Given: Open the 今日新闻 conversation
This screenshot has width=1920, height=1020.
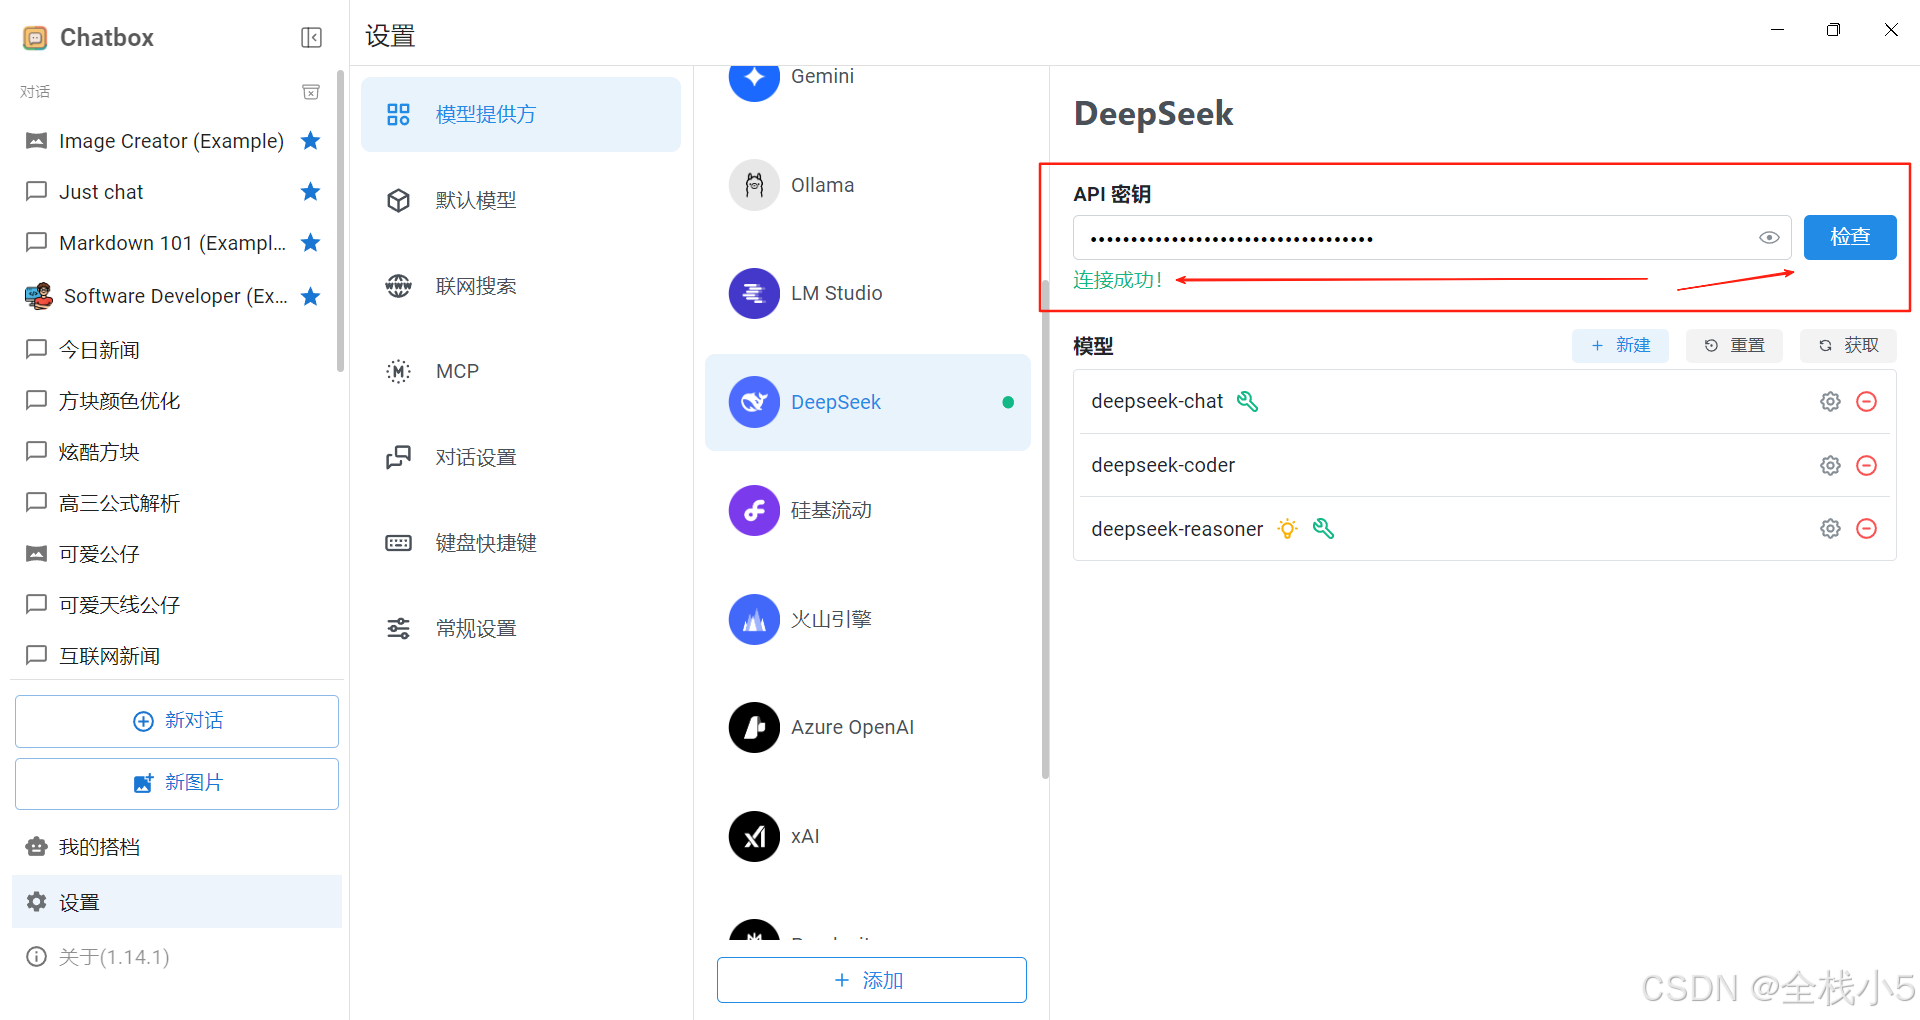Looking at the screenshot, I should [x=171, y=350].
